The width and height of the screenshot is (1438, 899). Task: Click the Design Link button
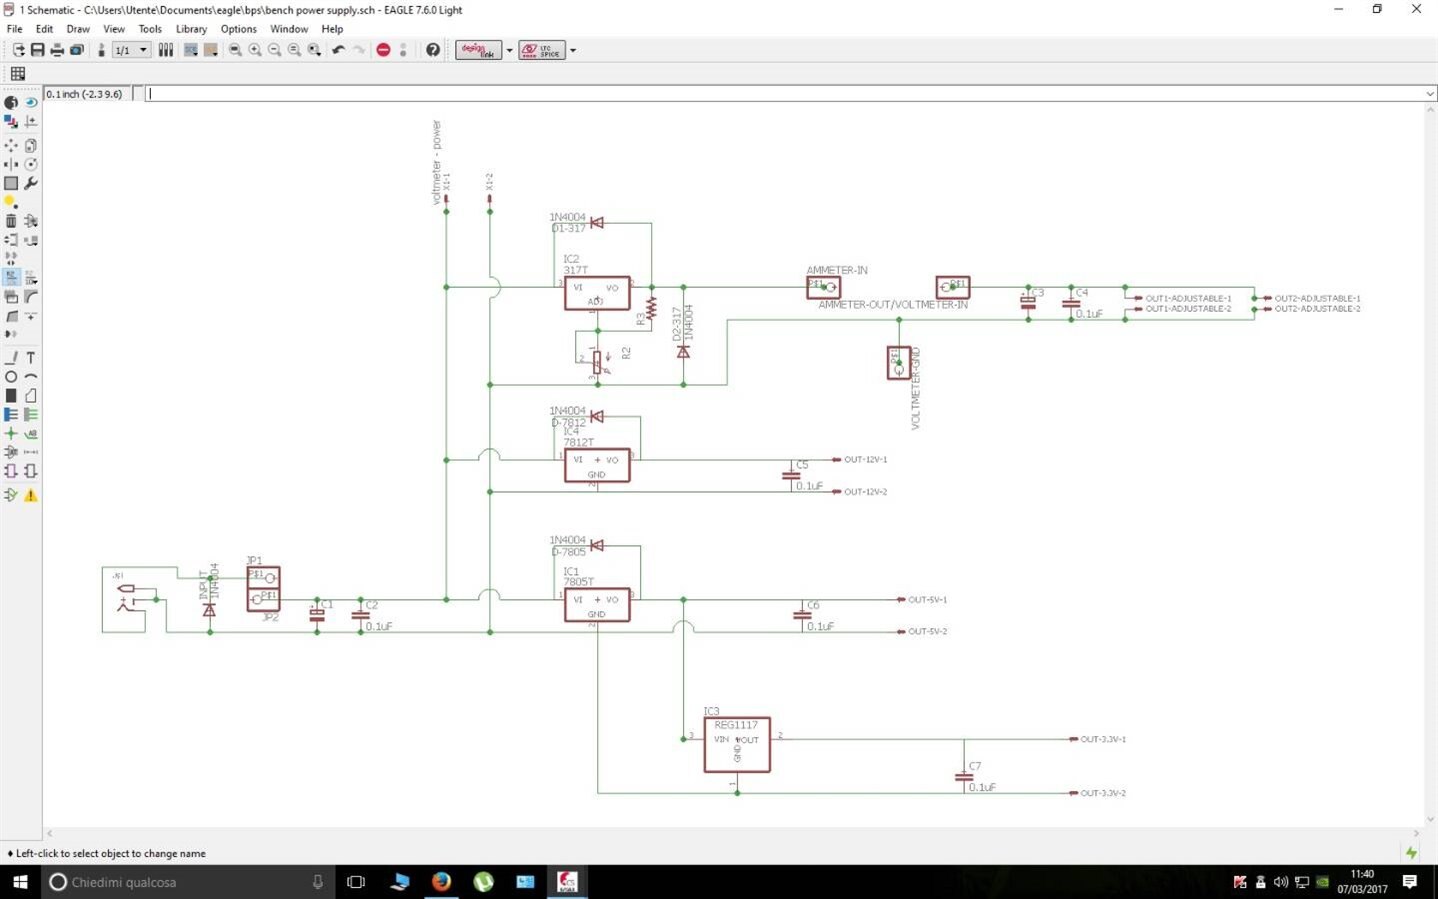(x=478, y=50)
